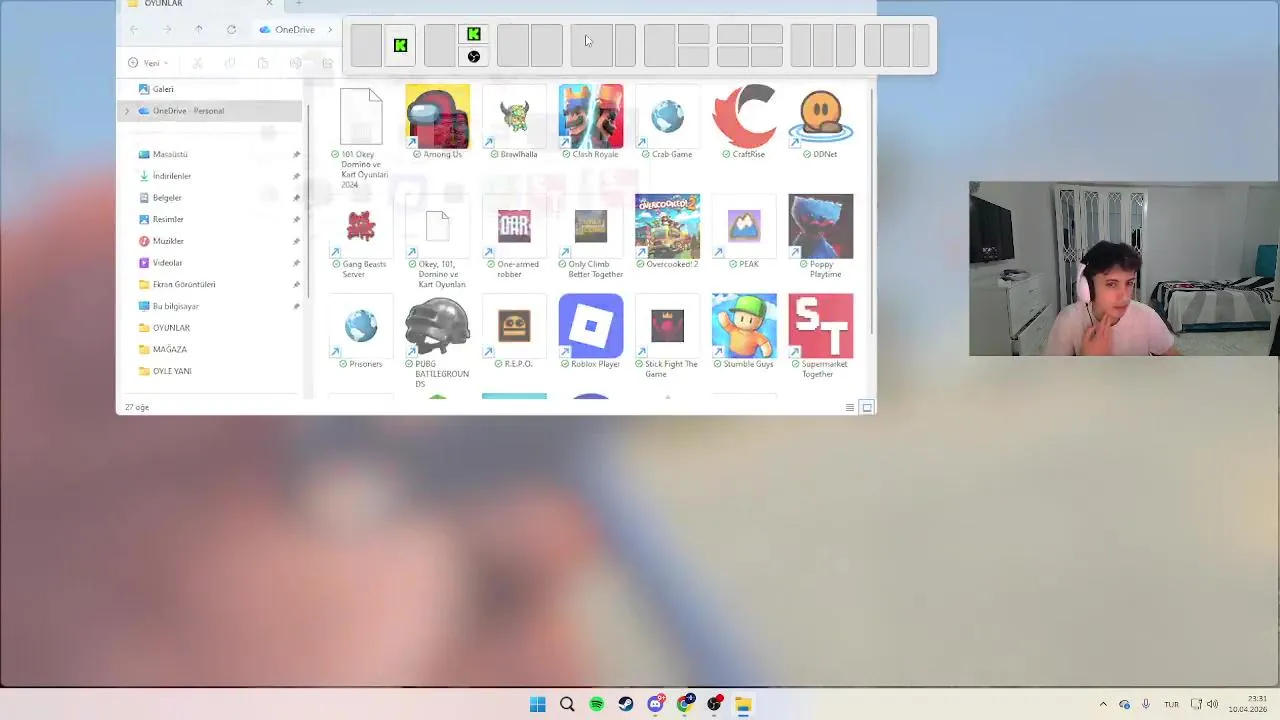Open Discord from the taskbar
The width and height of the screenshot is (1280, 720).
point(656,704)
